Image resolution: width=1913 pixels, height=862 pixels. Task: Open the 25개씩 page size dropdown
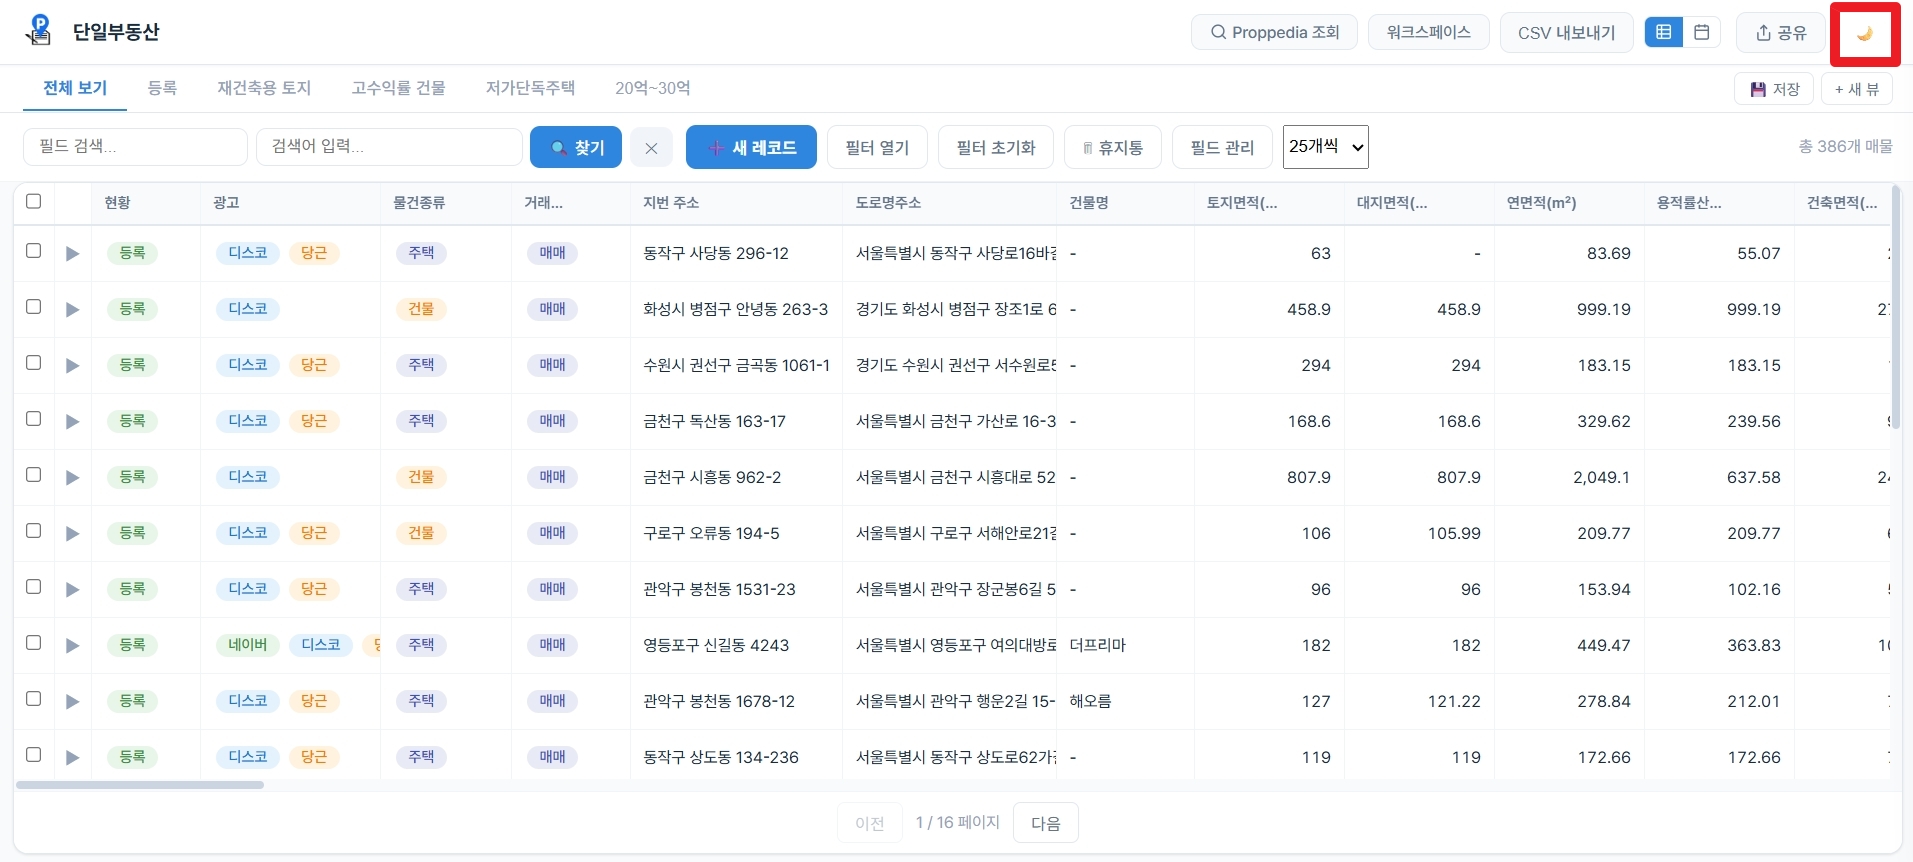(x=1325, y=147)
